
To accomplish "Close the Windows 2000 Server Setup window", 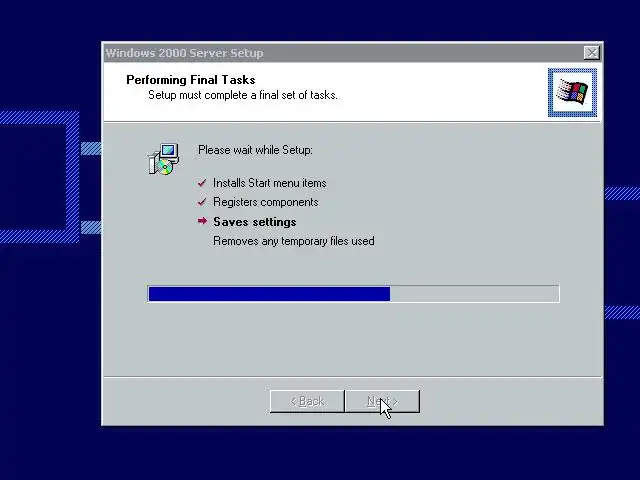I will pyautogui.click(x=592, y=53).
